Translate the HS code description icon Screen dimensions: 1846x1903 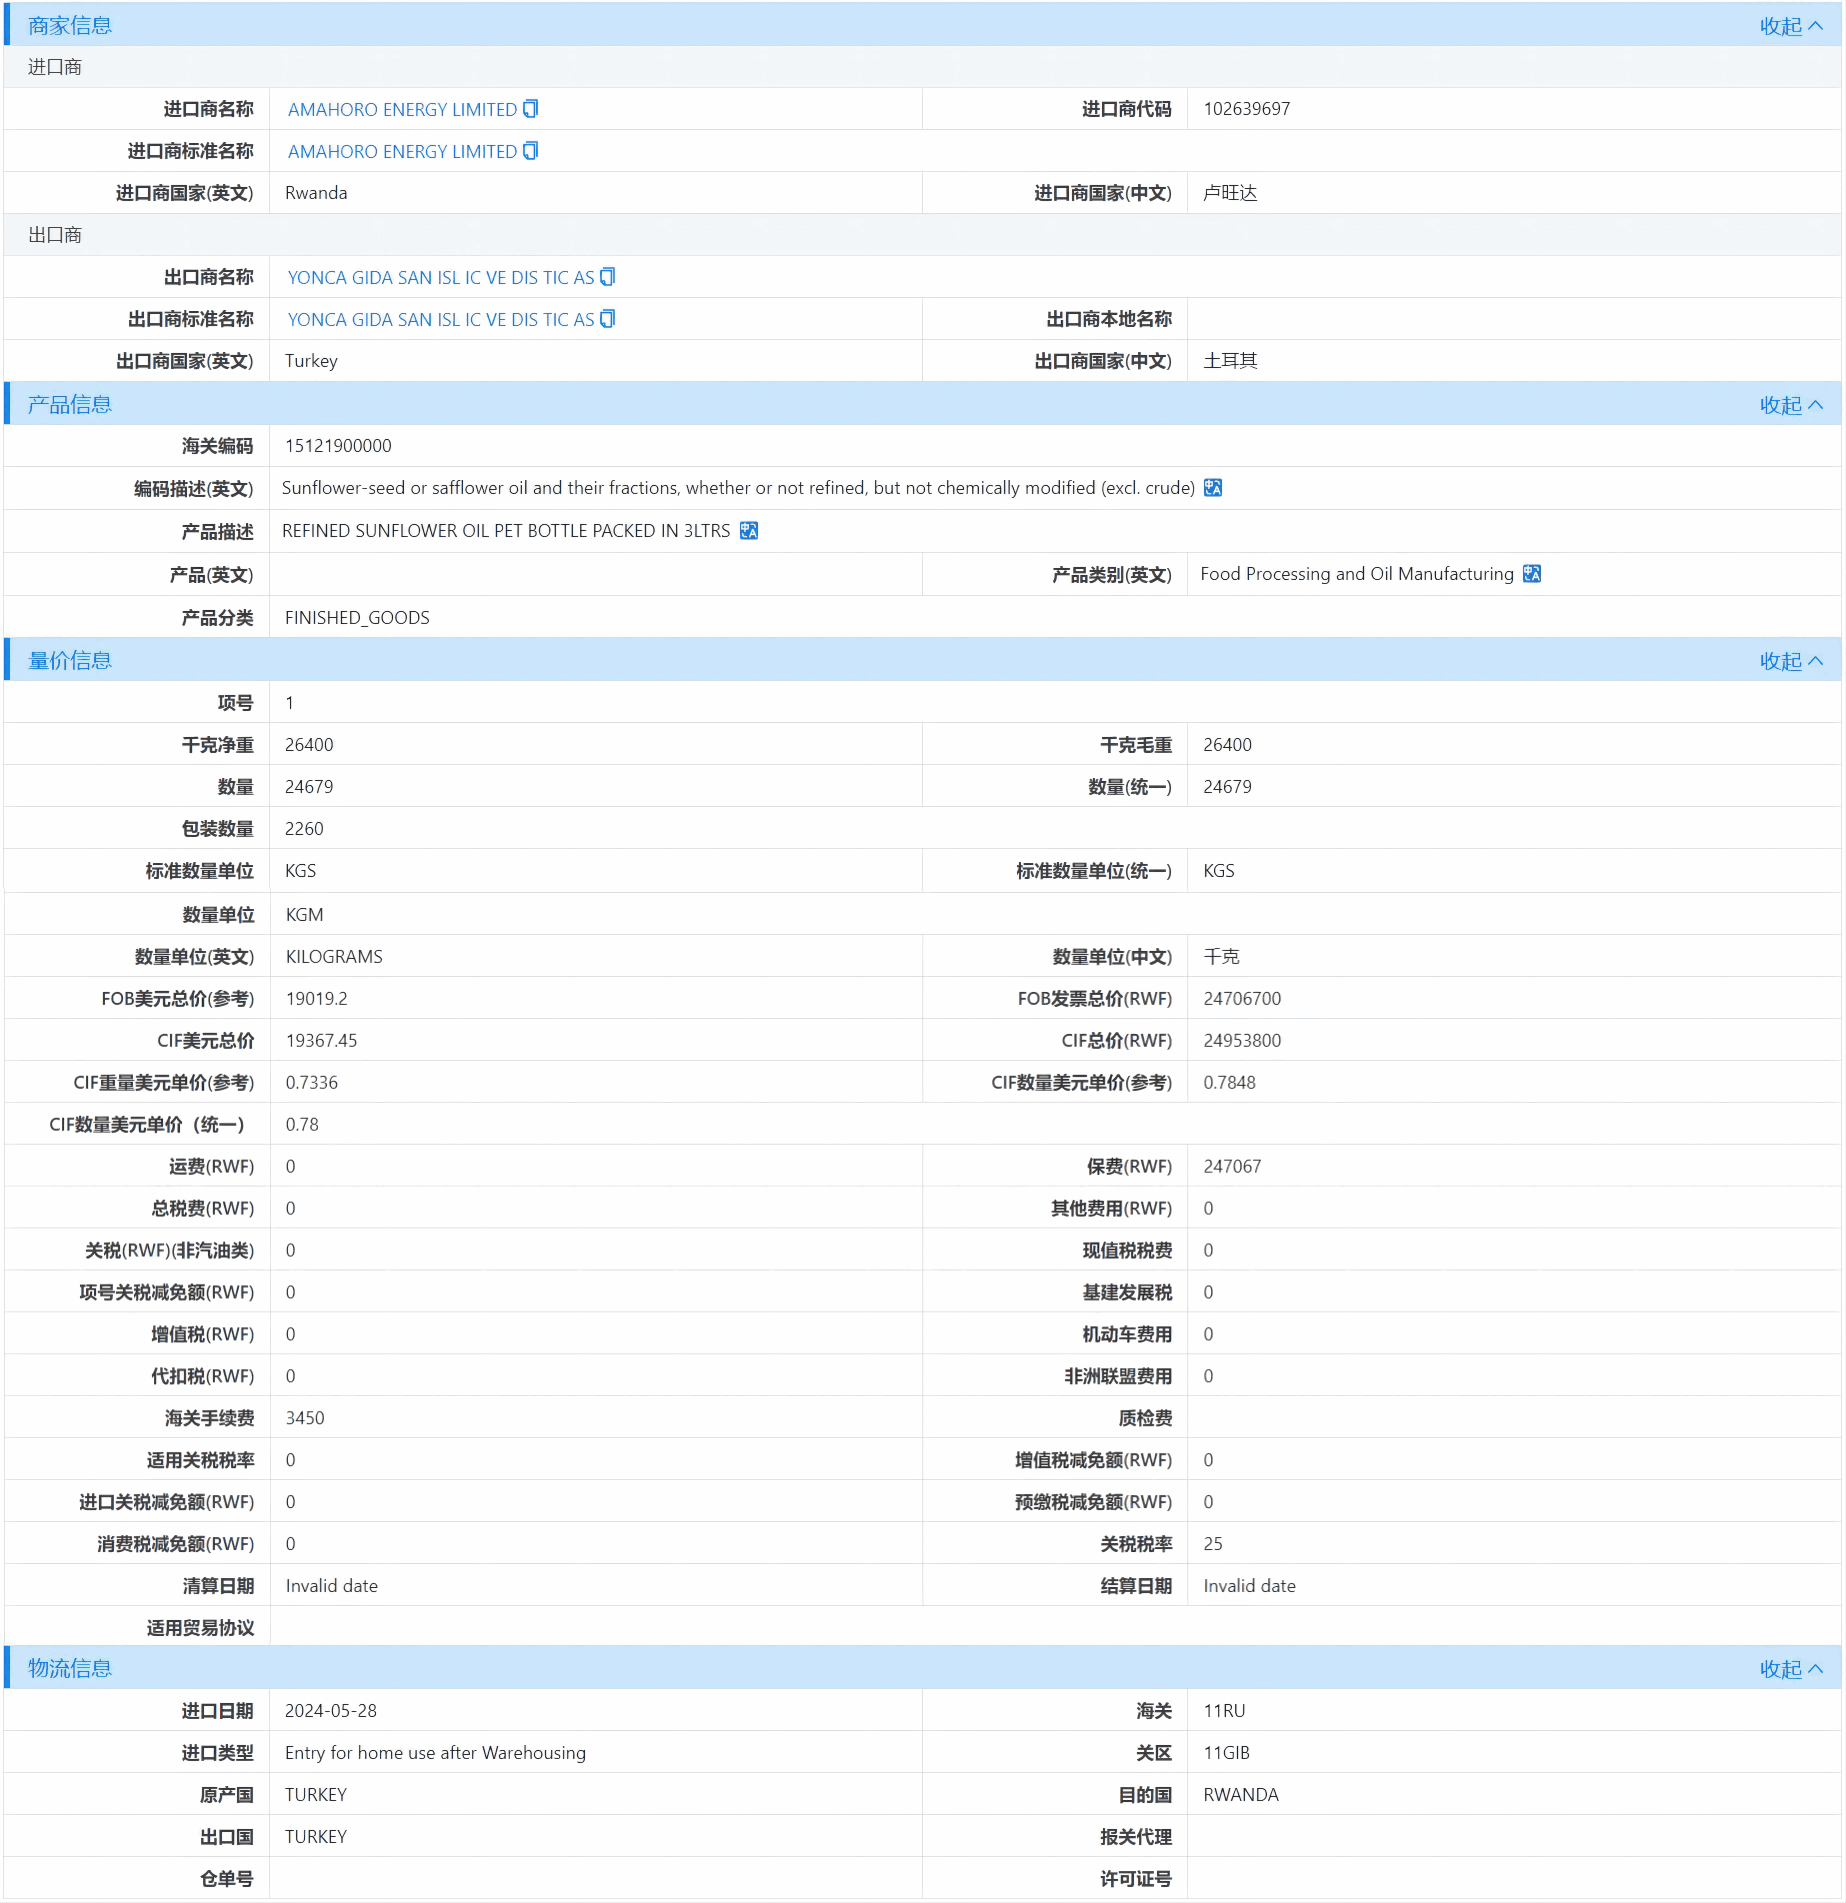pos(1213,488)
